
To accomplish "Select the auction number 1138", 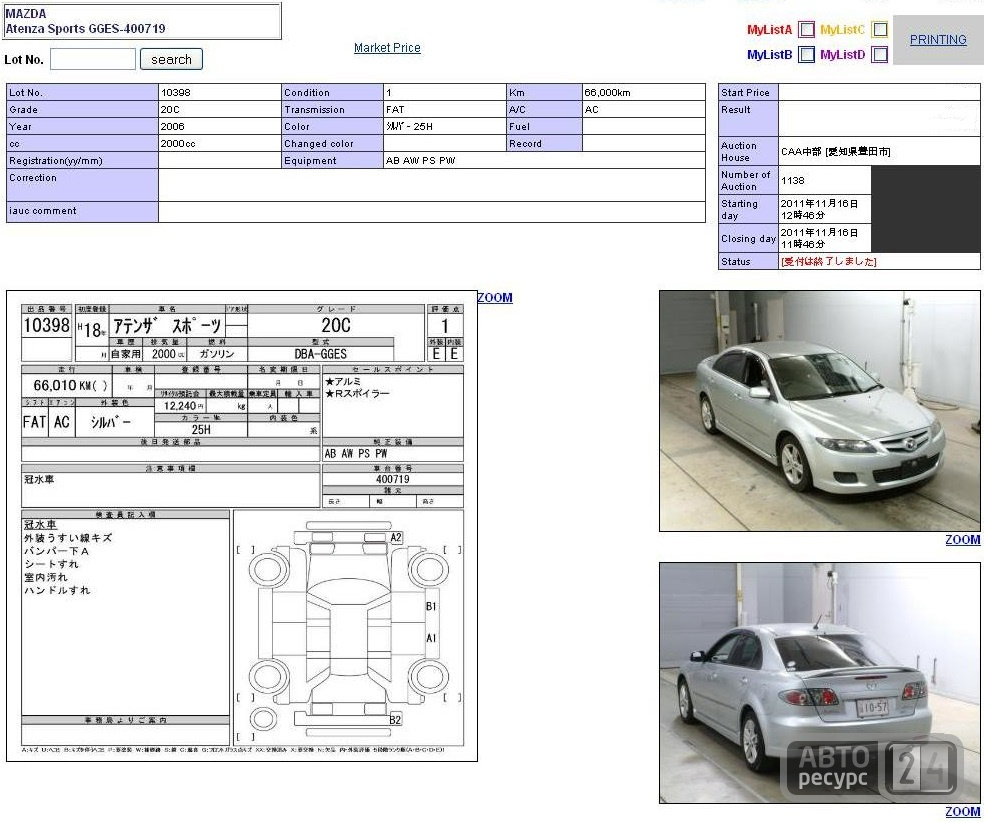I will click(793, 181).
